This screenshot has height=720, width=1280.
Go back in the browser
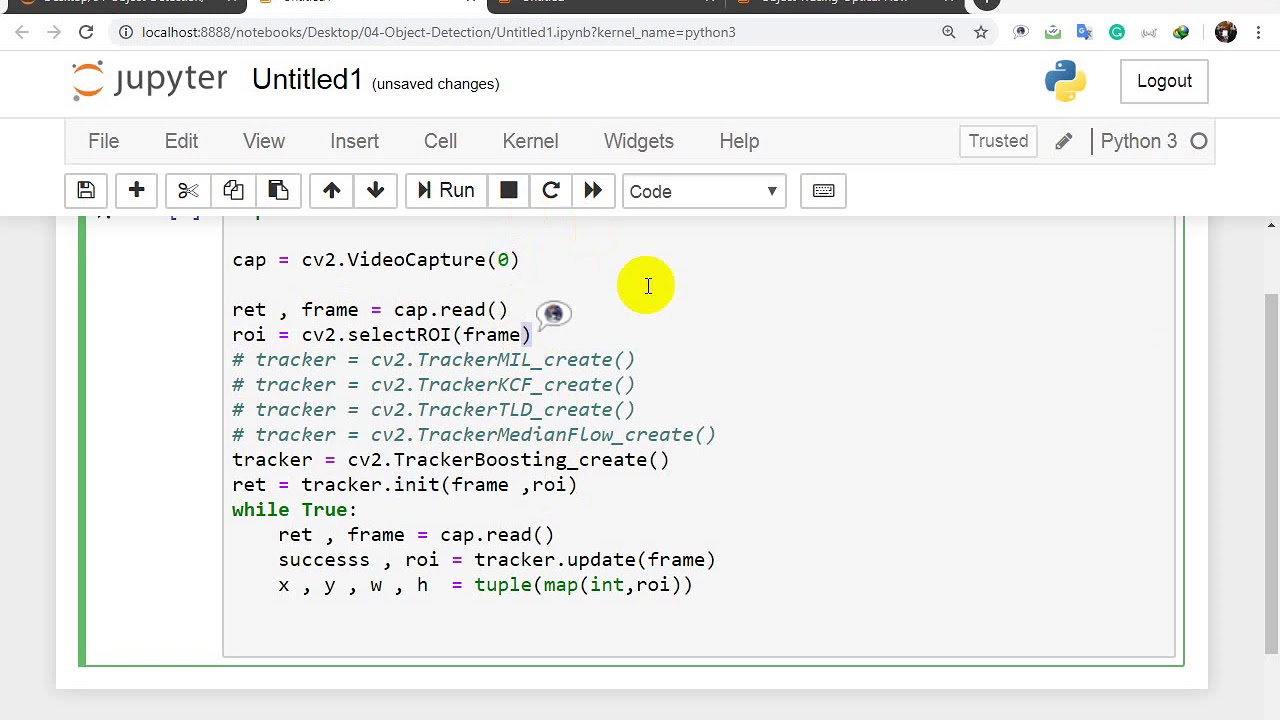click(22, 32)
